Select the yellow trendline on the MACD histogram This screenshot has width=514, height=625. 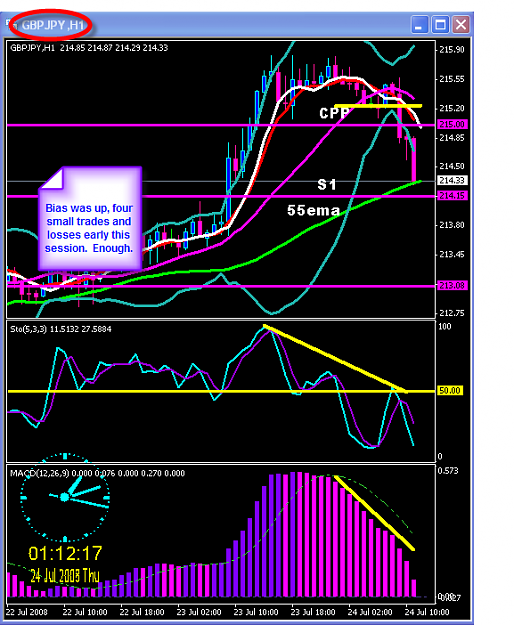click(x=375, y=513)
